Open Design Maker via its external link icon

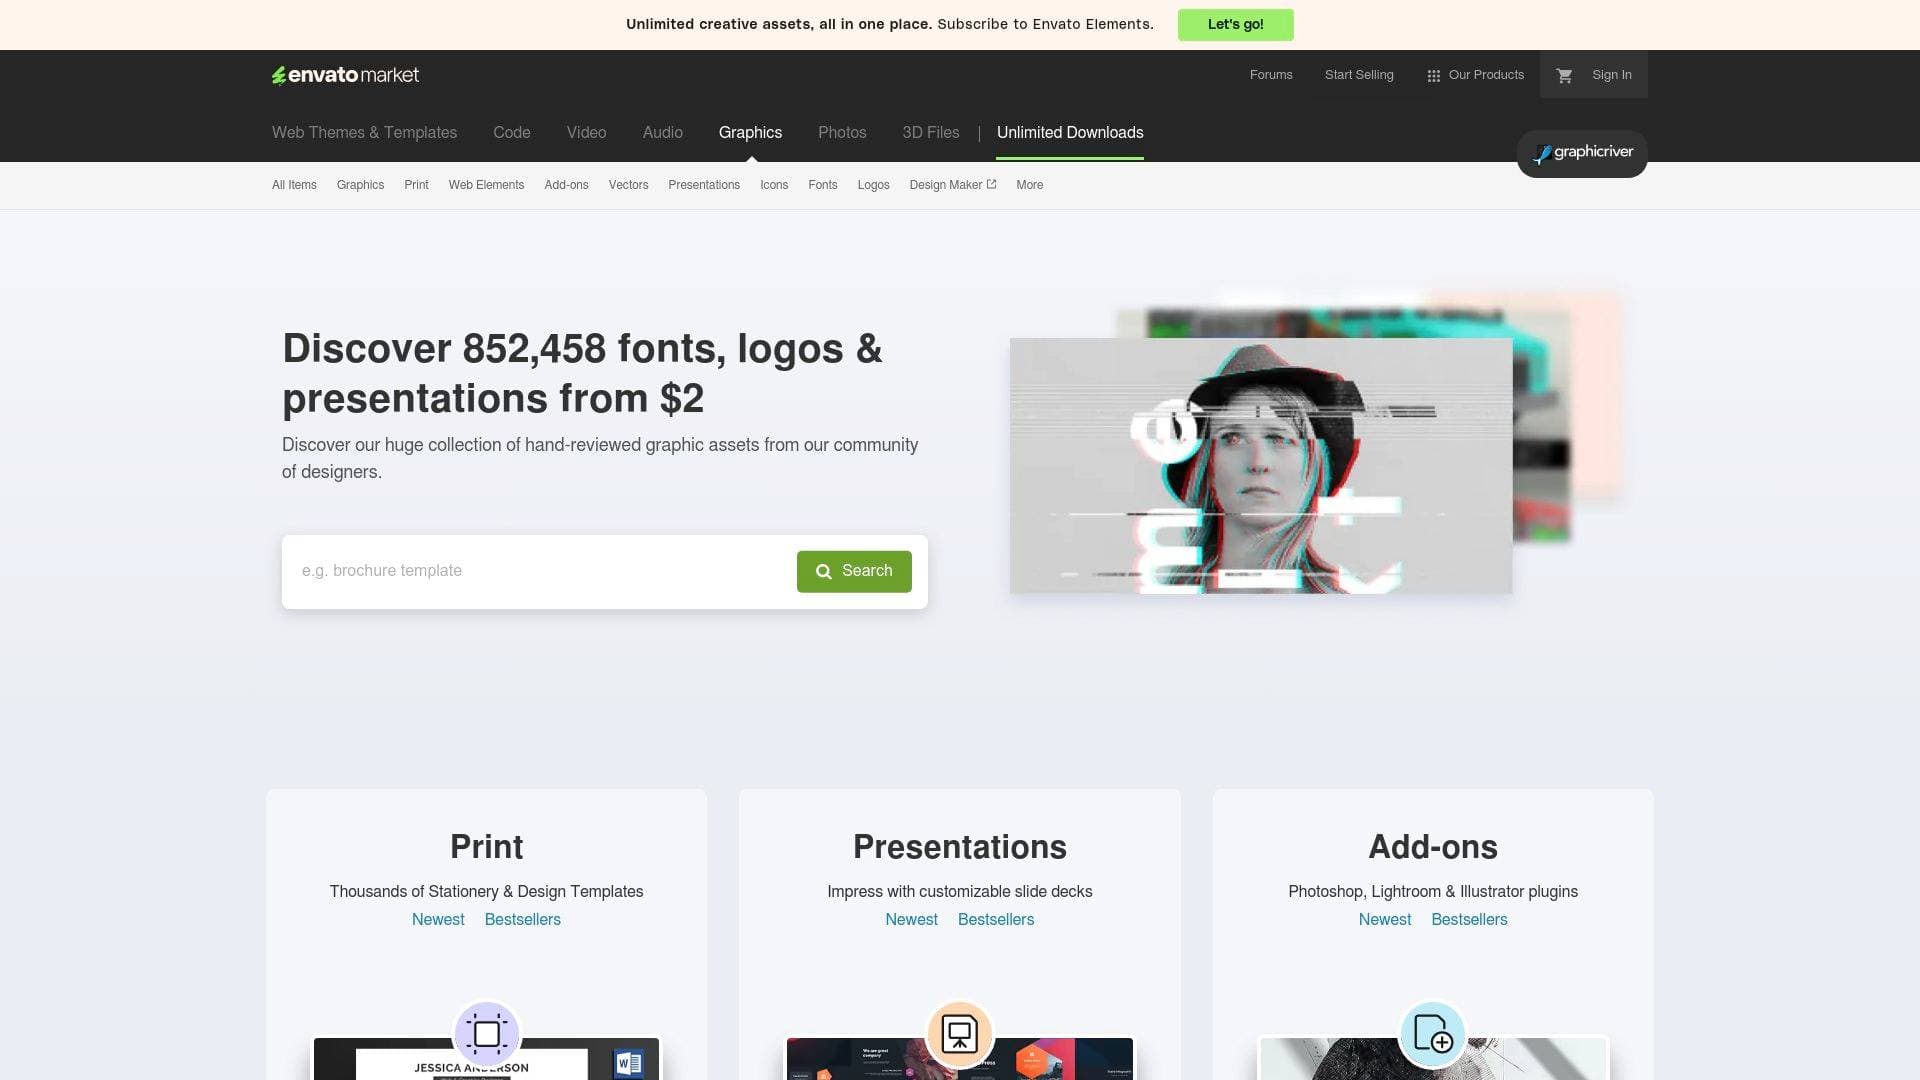pyautogui.click(x=990, y=184)
